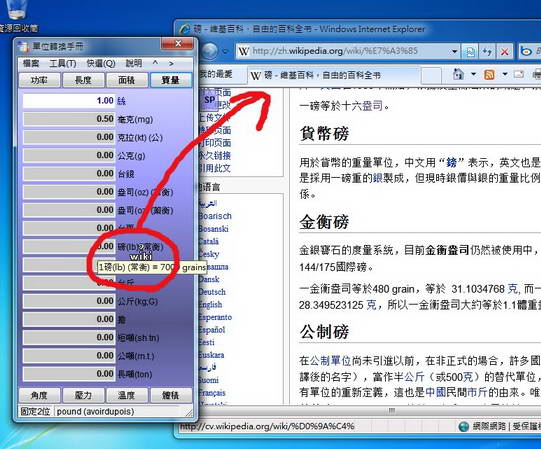Click the 0.50 毫克(mg) value field
Screen dimensions: 541x449
(69, 119)
